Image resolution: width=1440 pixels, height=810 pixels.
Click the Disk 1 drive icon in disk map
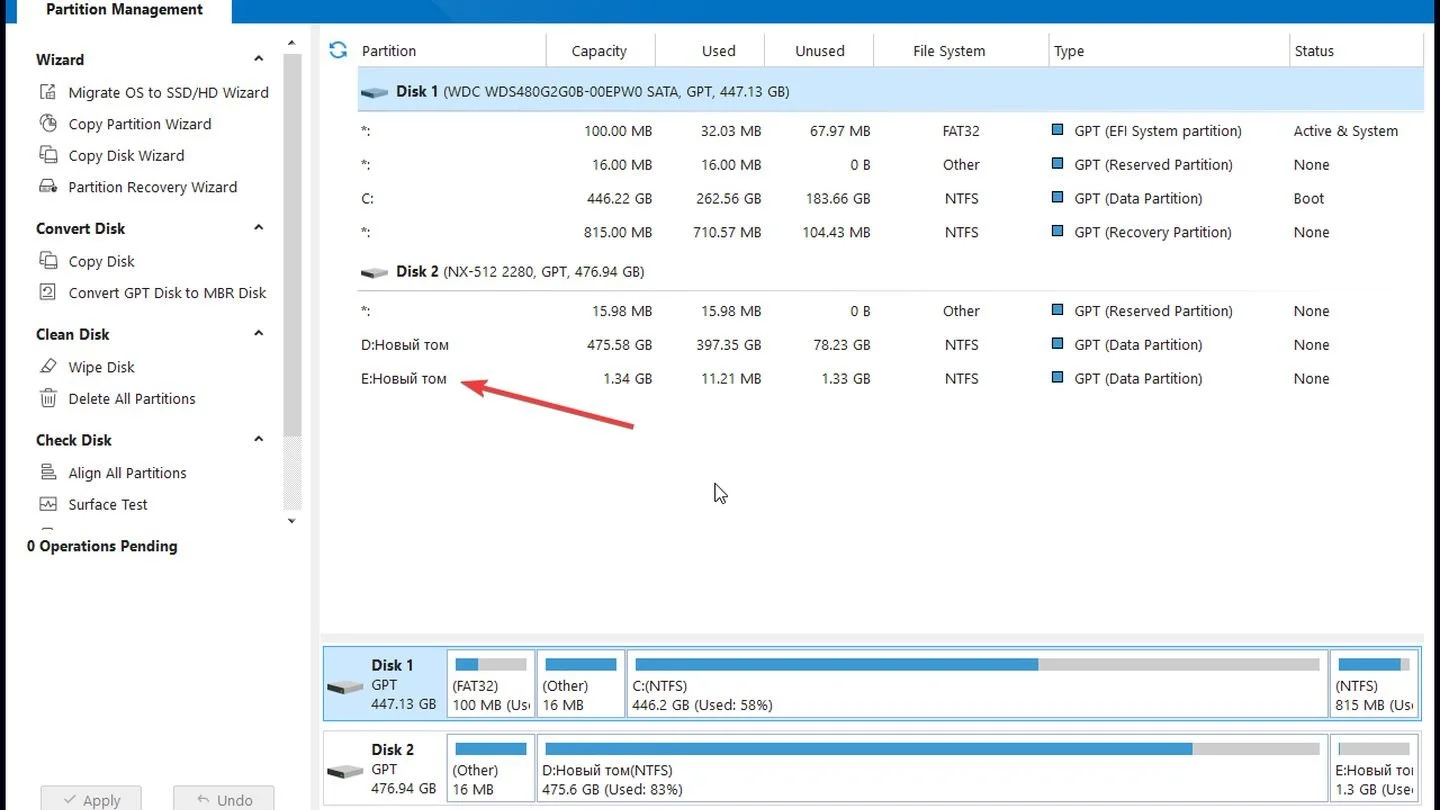point(345,687)
